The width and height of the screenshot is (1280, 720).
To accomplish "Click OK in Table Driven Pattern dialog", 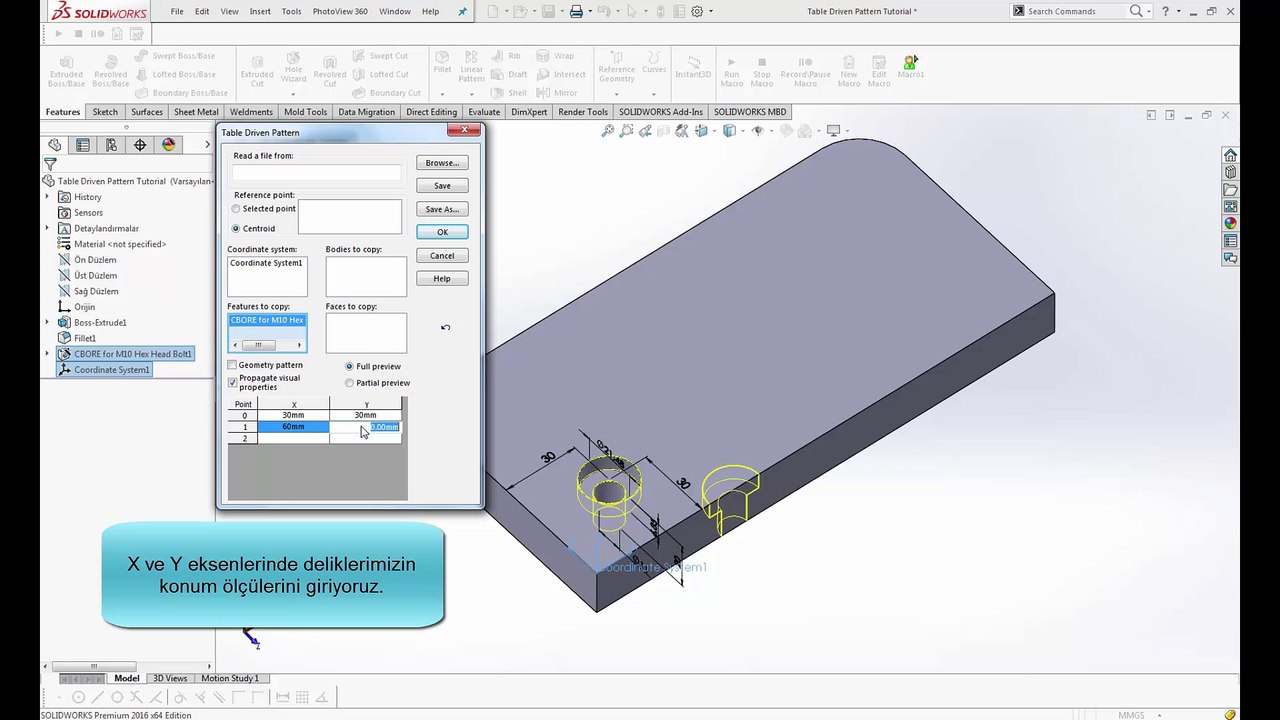I will [442, 232].
